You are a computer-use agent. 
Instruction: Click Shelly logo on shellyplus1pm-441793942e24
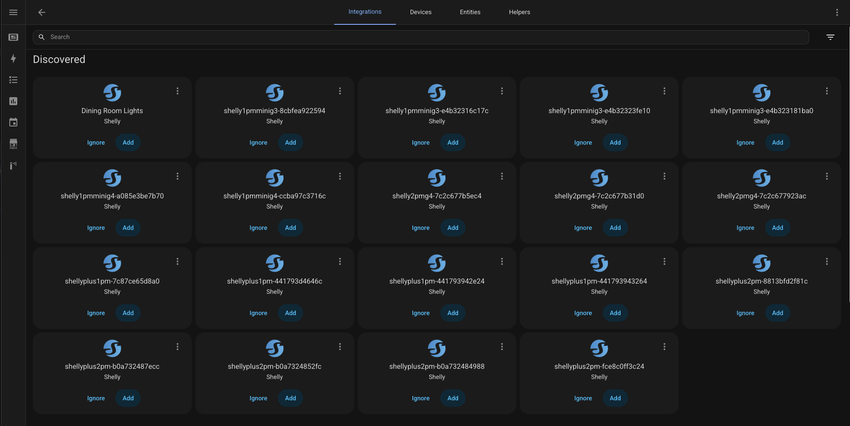(x=436, y=263)
